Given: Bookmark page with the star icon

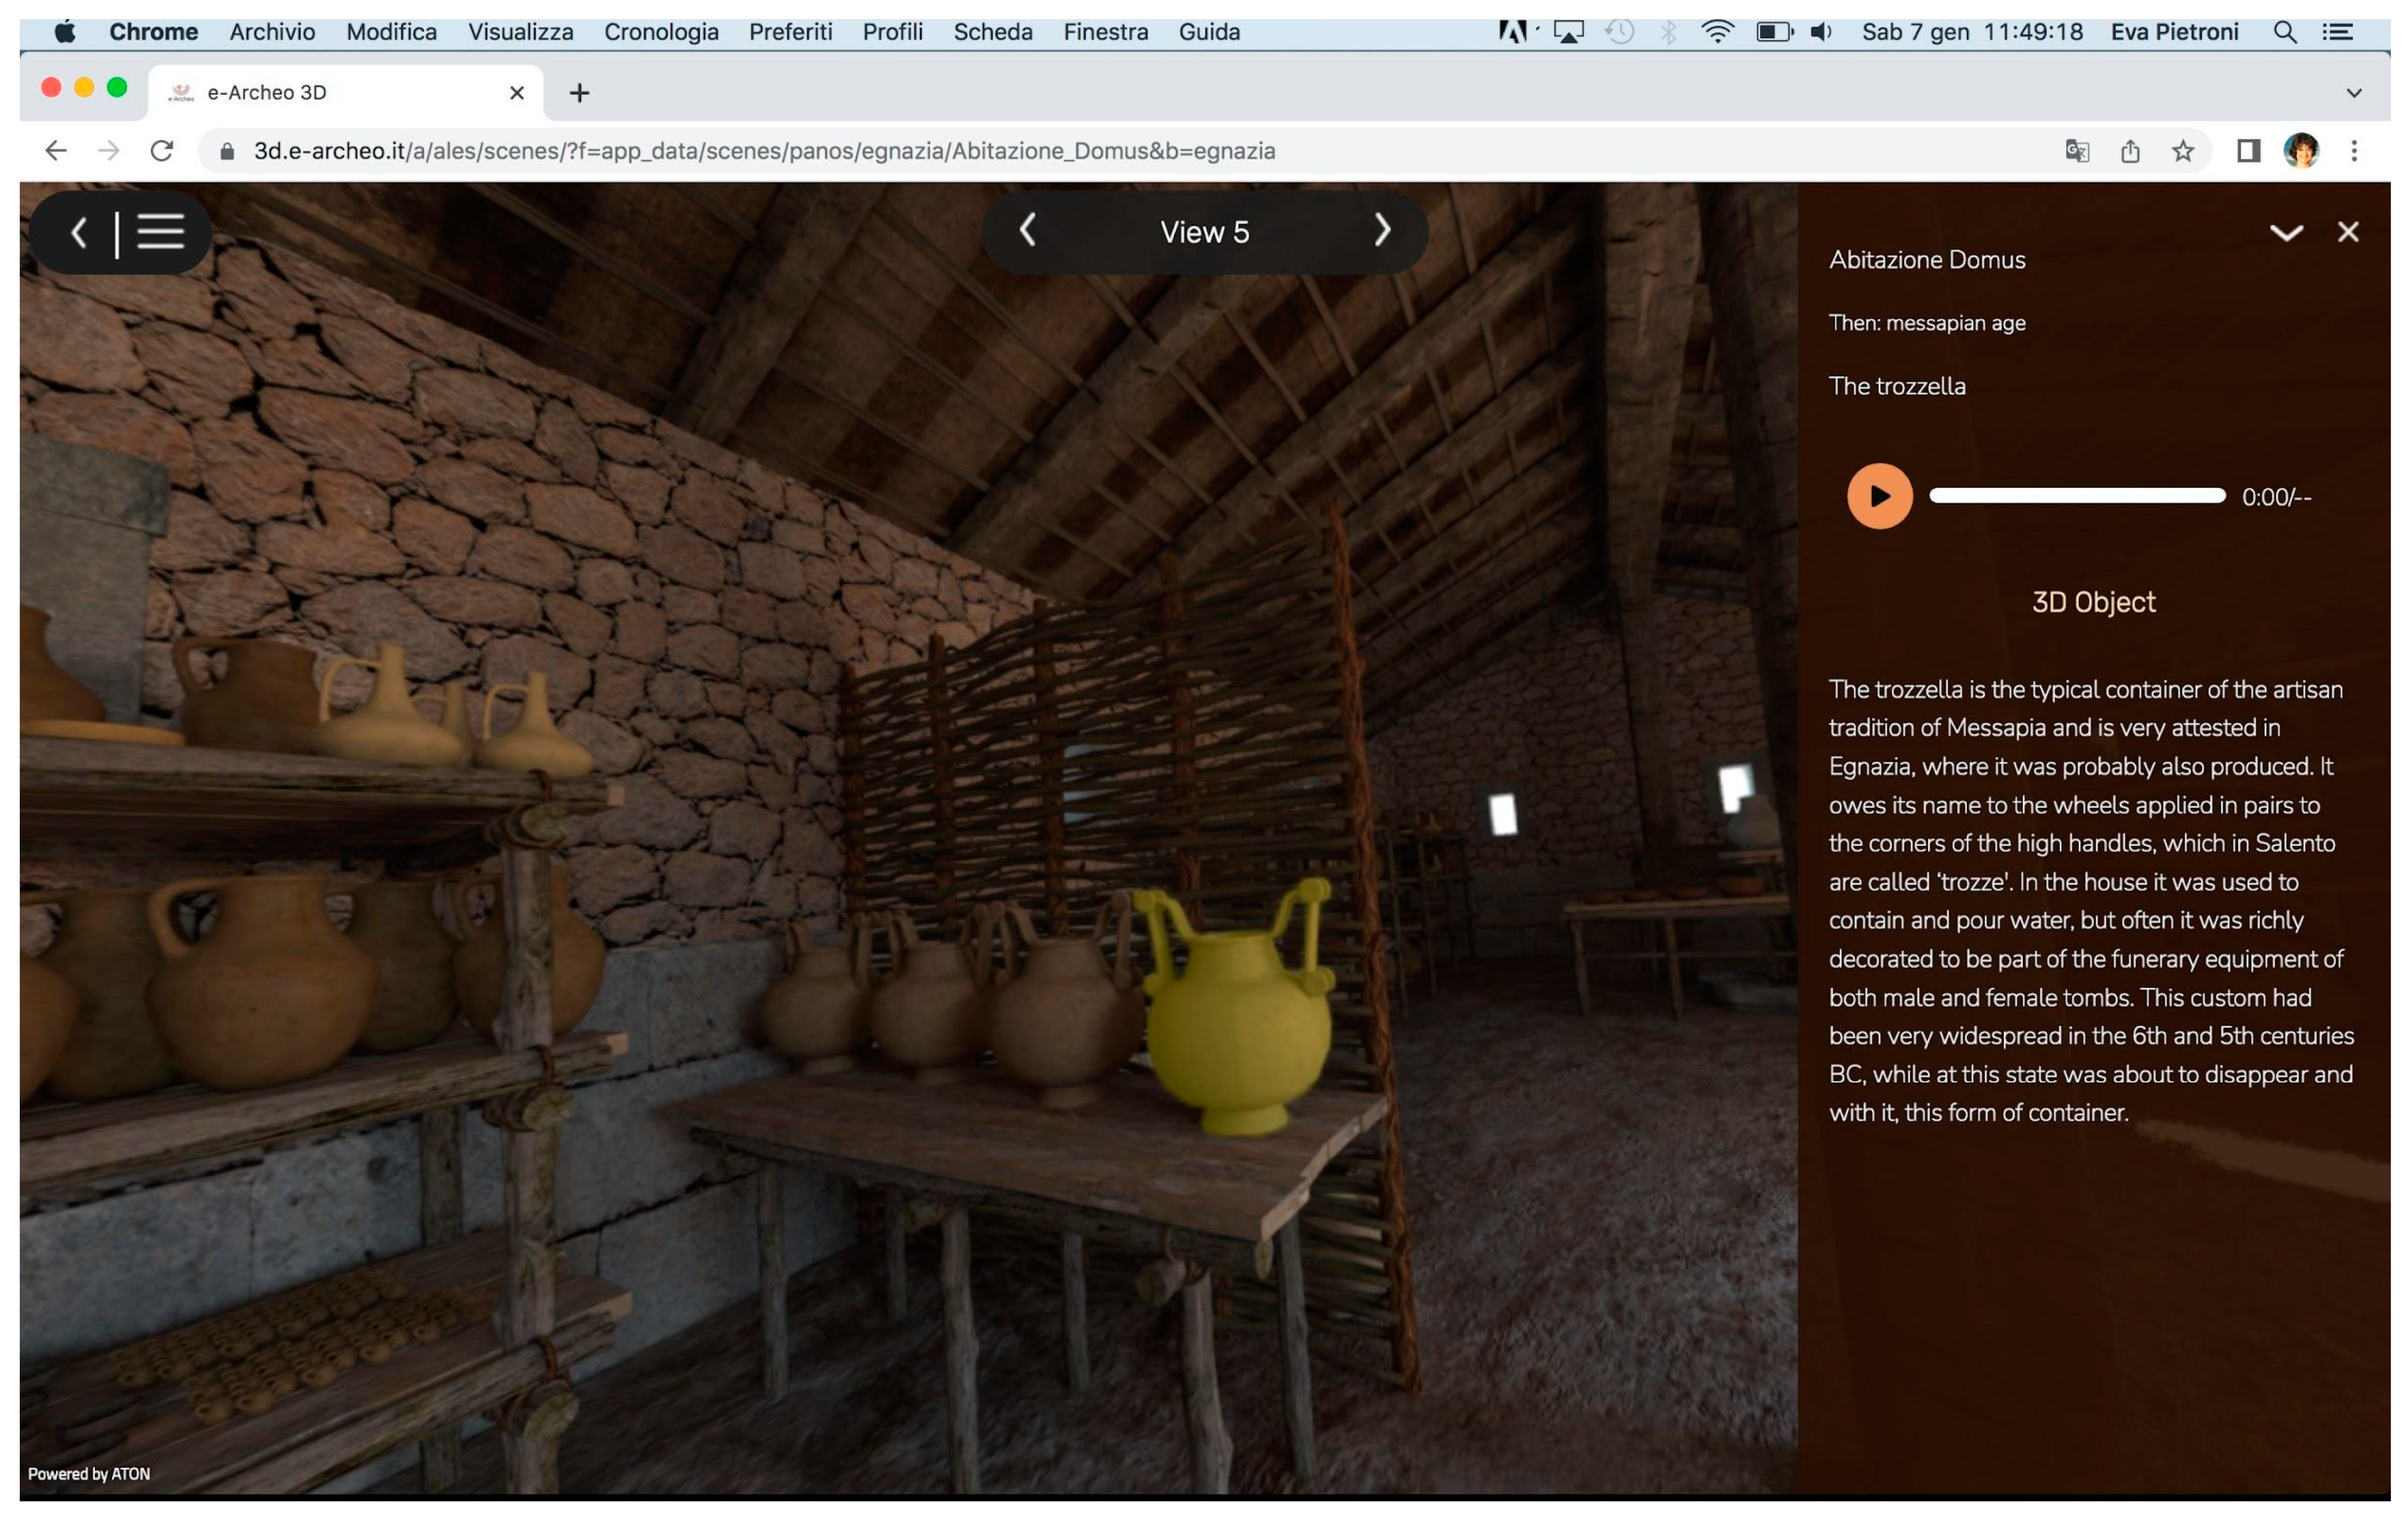Looking at the screenshot, I should coord(2183,151).
